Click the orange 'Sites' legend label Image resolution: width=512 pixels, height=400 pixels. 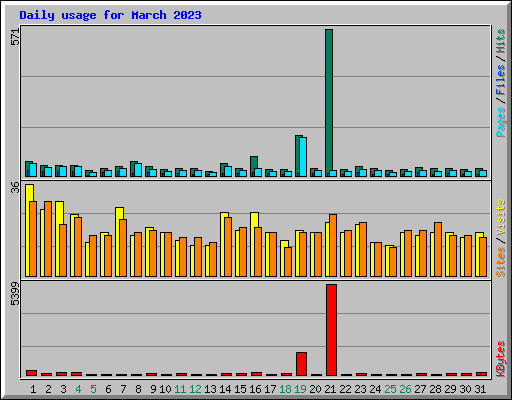click(x=500, y=262)
